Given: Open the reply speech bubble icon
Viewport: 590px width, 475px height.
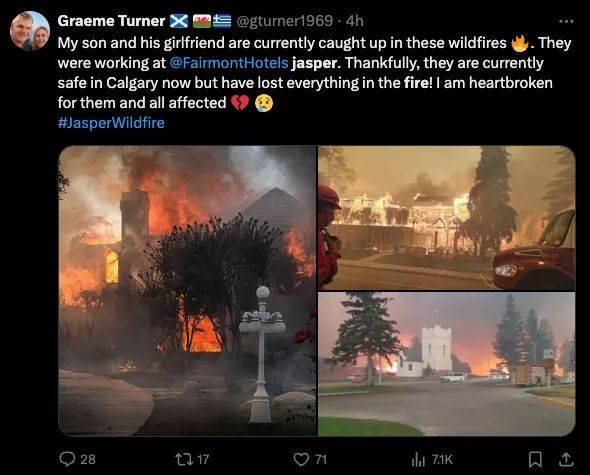Looking at the screenshot, I should pos(68,459).
